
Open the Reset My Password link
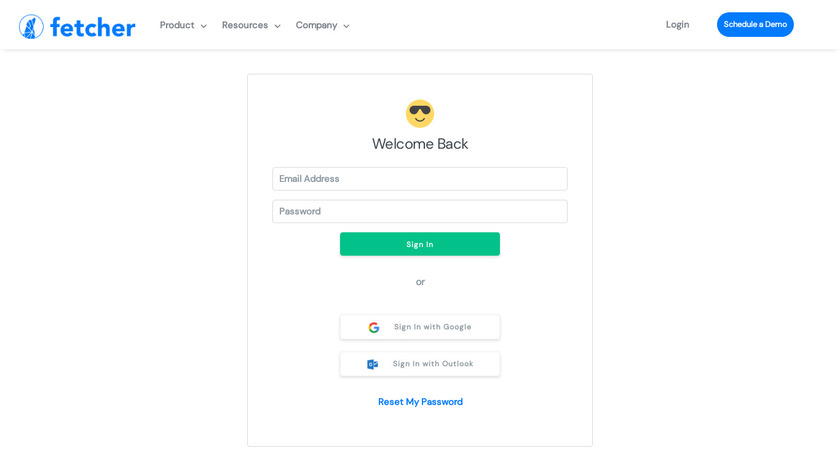click(x=420, y=402)
